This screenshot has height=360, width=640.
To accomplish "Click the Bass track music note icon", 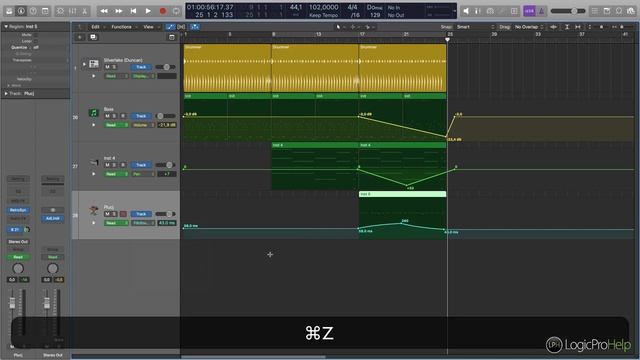I will [x=94, y=113].
